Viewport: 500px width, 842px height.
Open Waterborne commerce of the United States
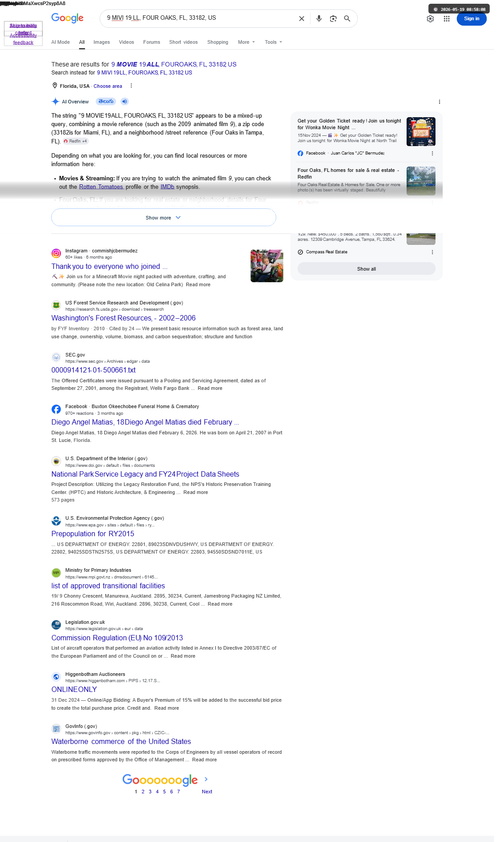121,742
